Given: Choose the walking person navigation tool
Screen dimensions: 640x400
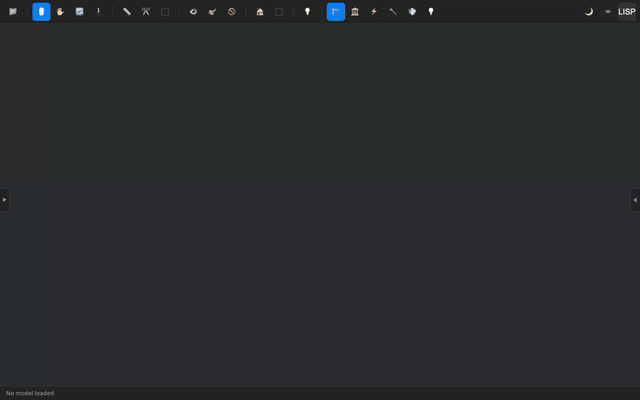Looking at the screenshot, I should tap(98, 11).
